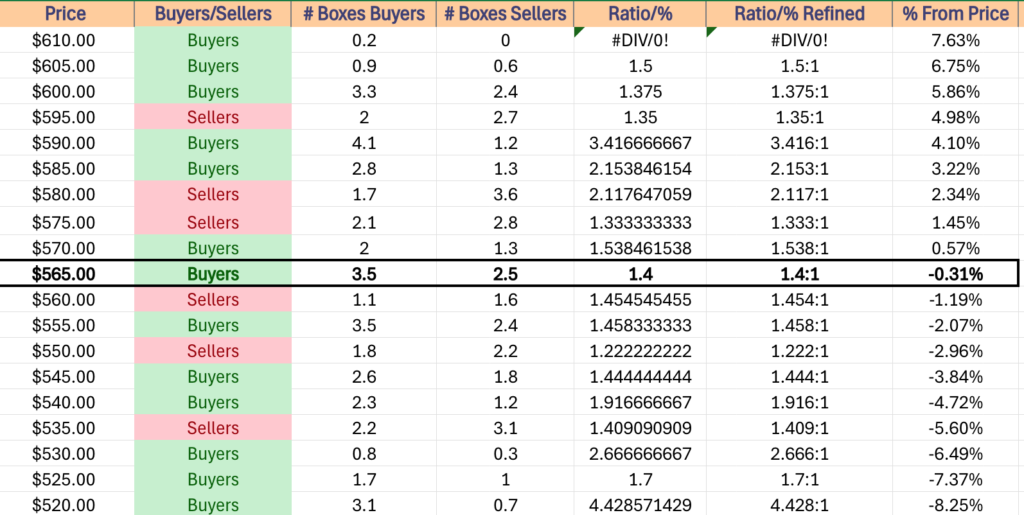This screenshot has height=515, width=1024.
Task: Click the #DIV/0! cell in Ratio/% Refined
Action: pyautogui.click(x=799, y=40)
